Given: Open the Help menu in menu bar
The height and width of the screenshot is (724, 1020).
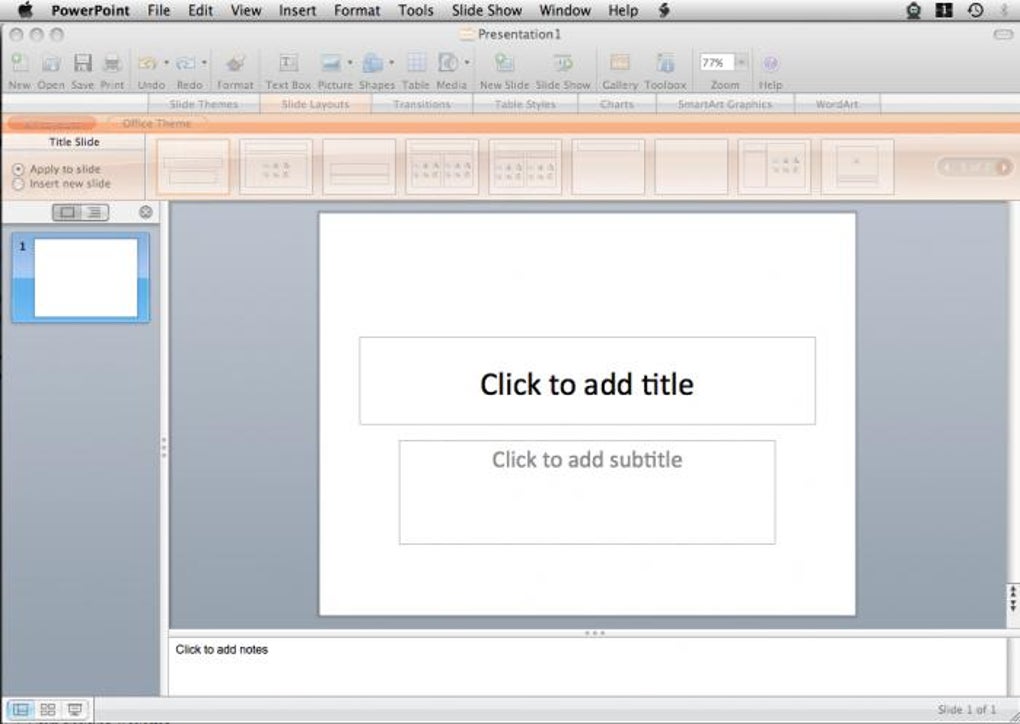Looking at the screenshot, I should click(623, 10).
